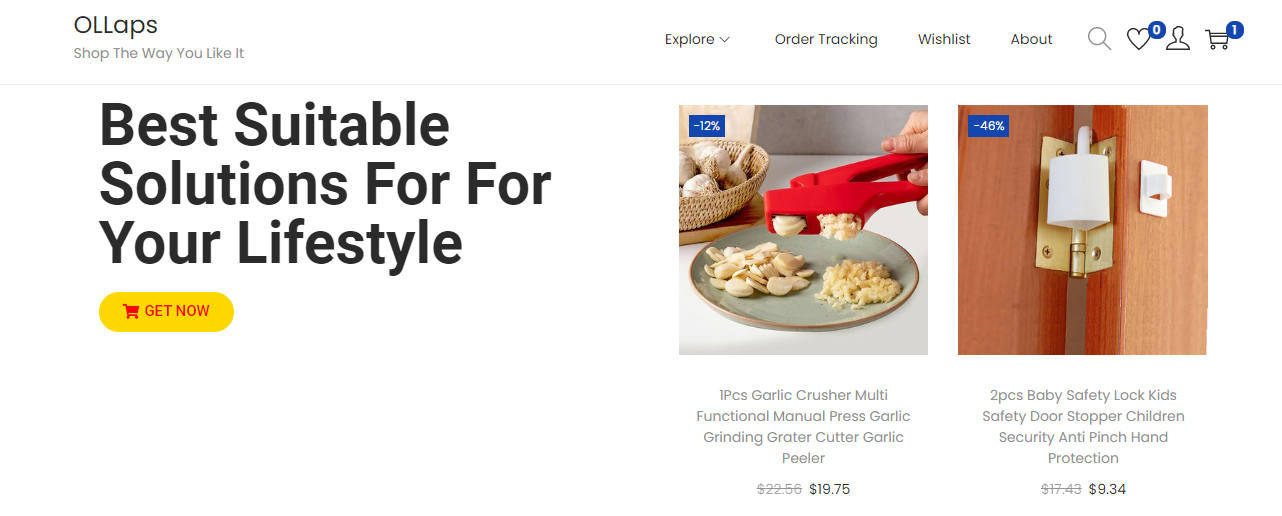The width and height of the screenshot is (1282, 516).
Task: Open the search magnifier icon
Action: coord(1099,39)
